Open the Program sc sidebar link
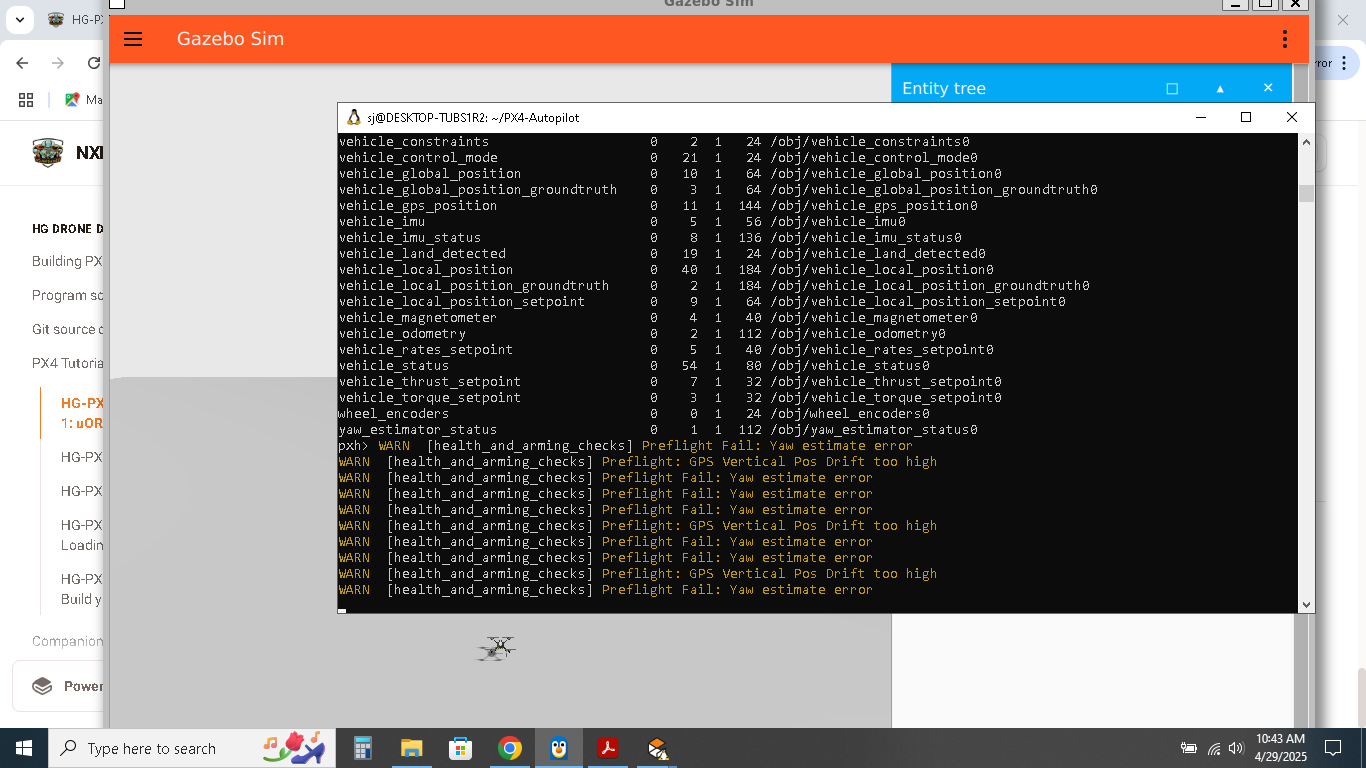This screenshot has height=768, width=1366. (x=67, y=295)
